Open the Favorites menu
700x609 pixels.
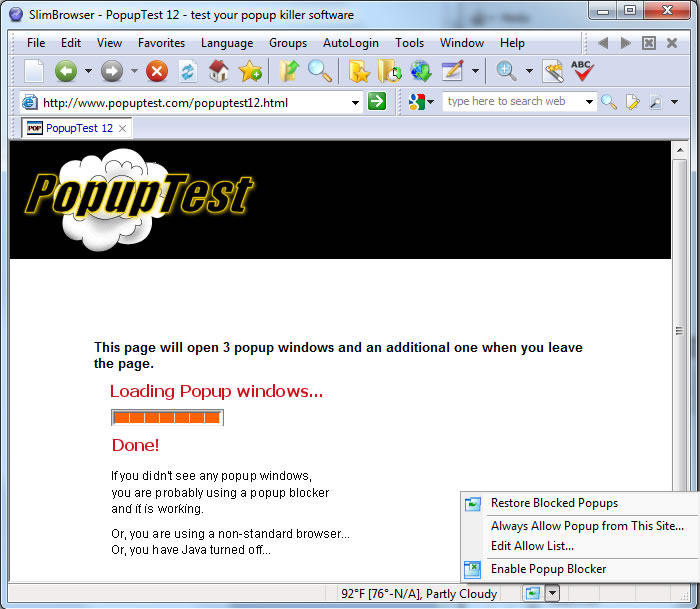point(161,43)
